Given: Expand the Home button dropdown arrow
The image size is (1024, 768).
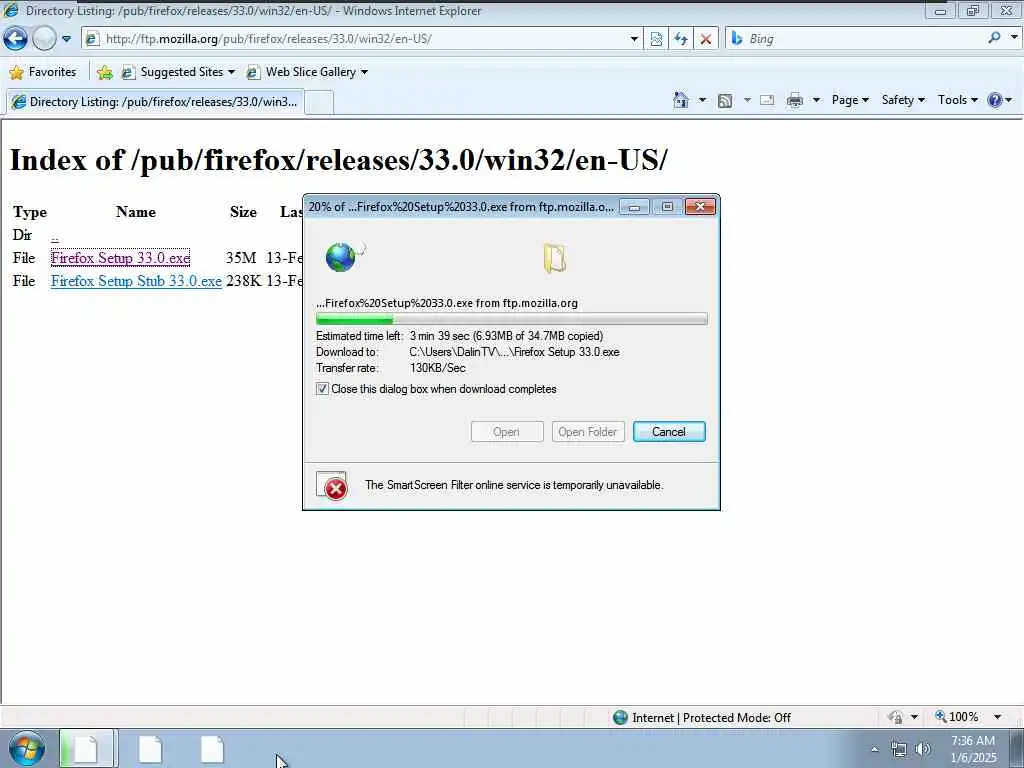Looking at the screenshot, I should [x=702, y=100].
